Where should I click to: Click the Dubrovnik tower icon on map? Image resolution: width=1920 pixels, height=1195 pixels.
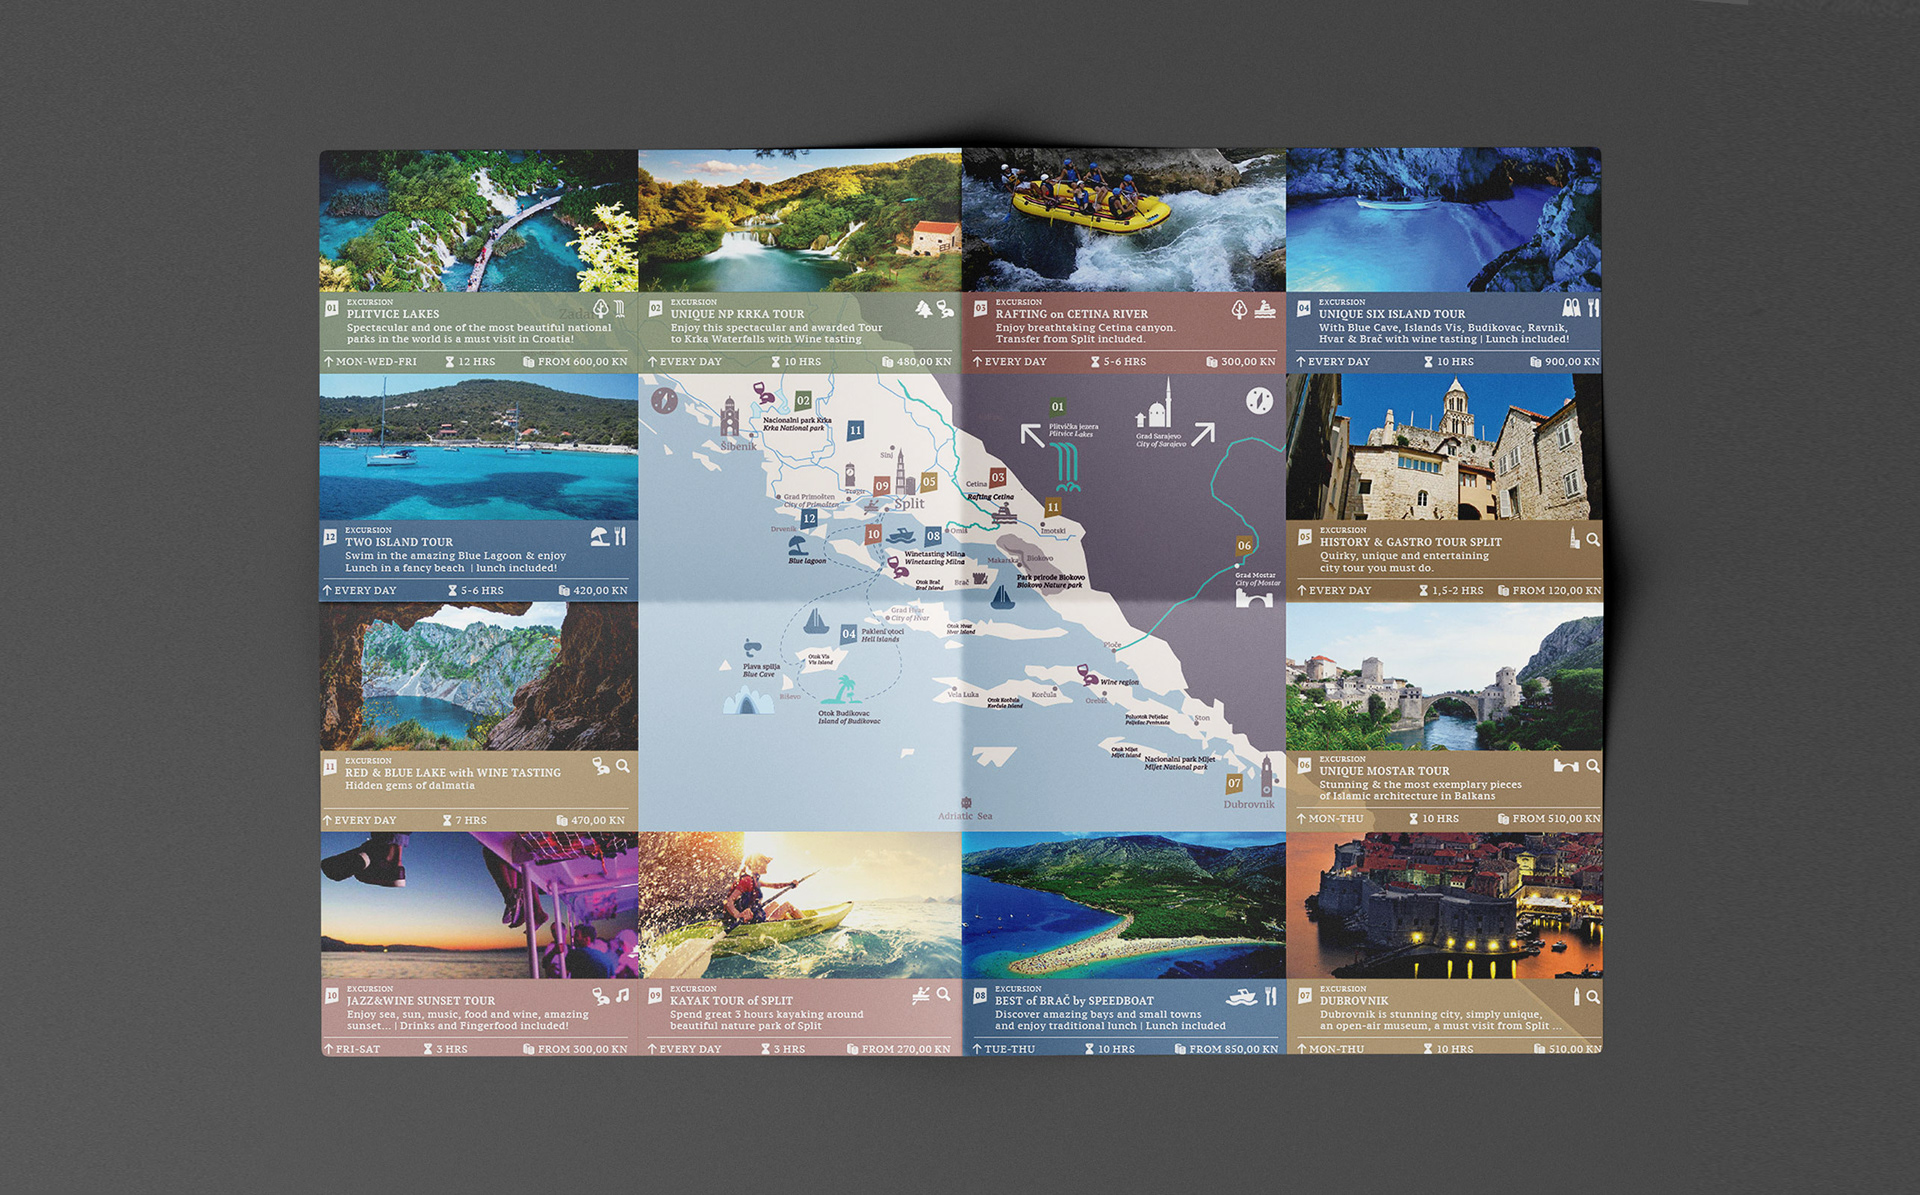1267,776
